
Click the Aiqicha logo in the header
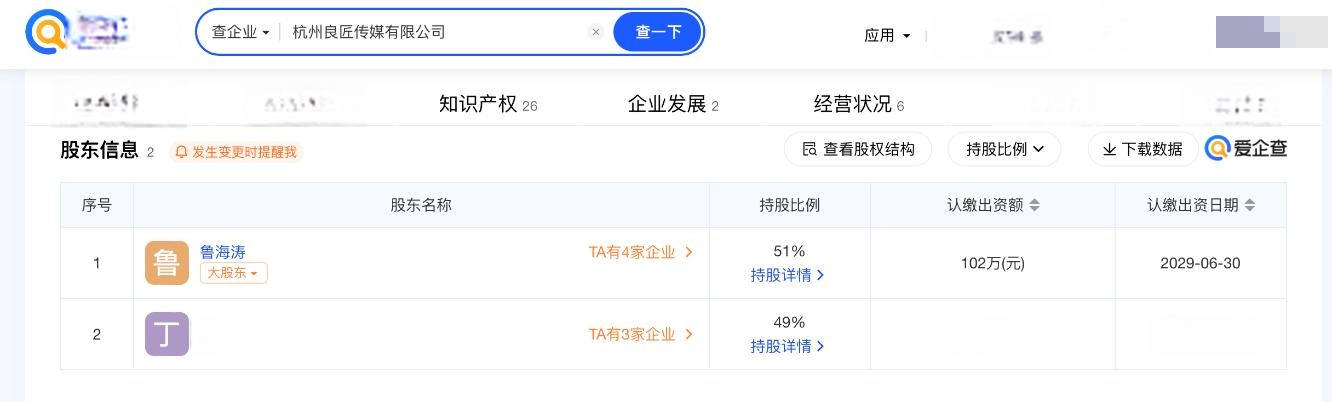[46, 33]
